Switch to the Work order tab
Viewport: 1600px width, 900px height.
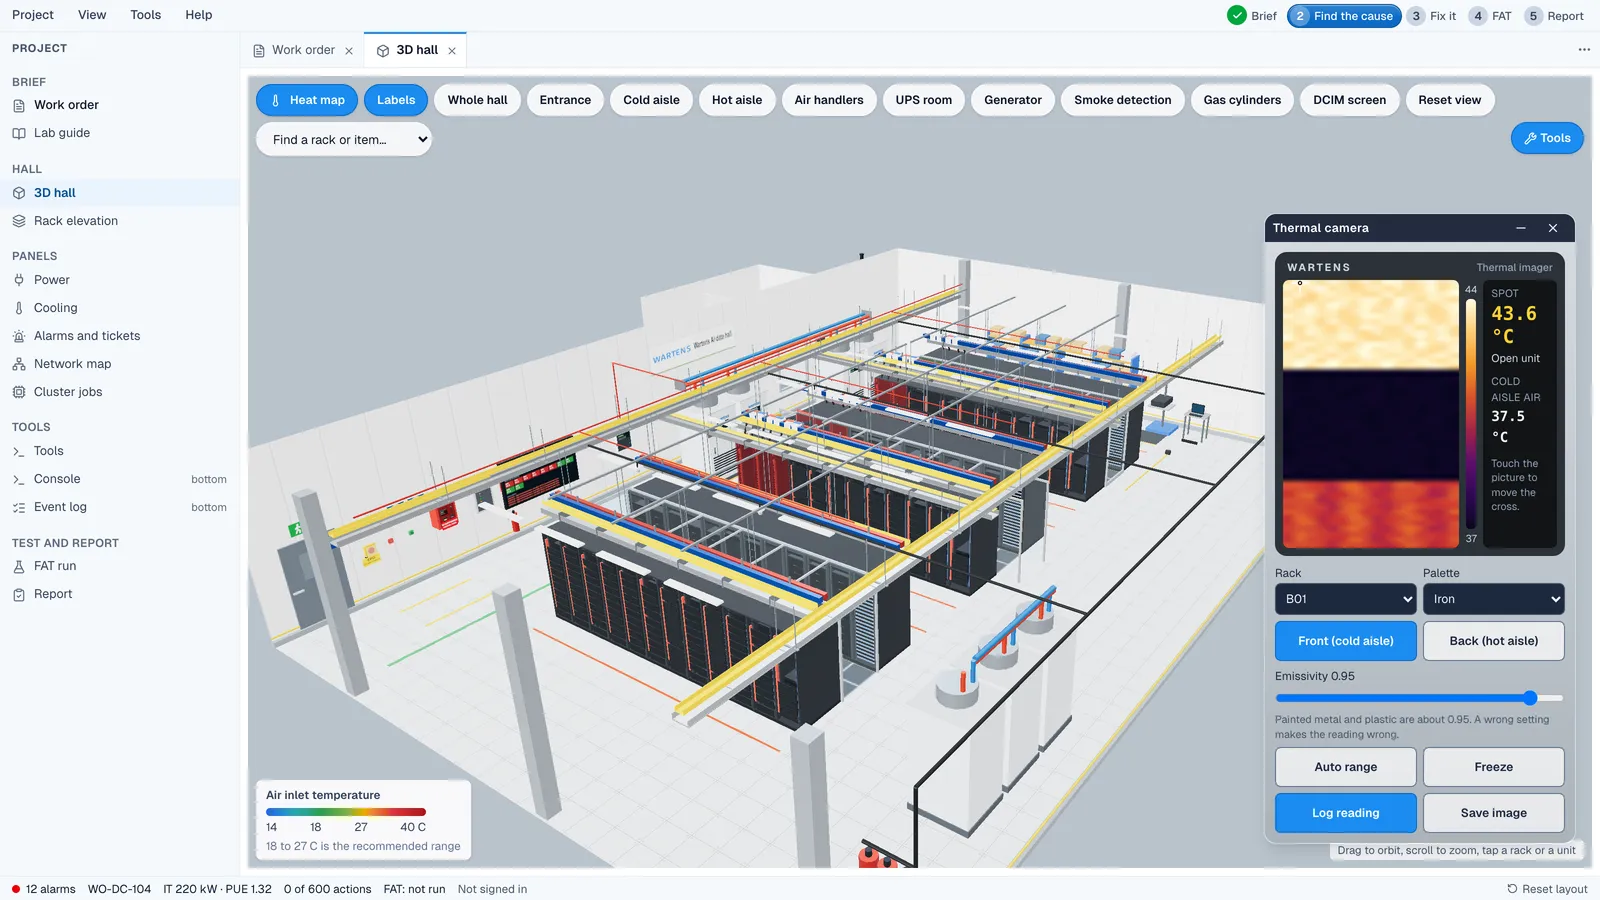tap(303, 50)
